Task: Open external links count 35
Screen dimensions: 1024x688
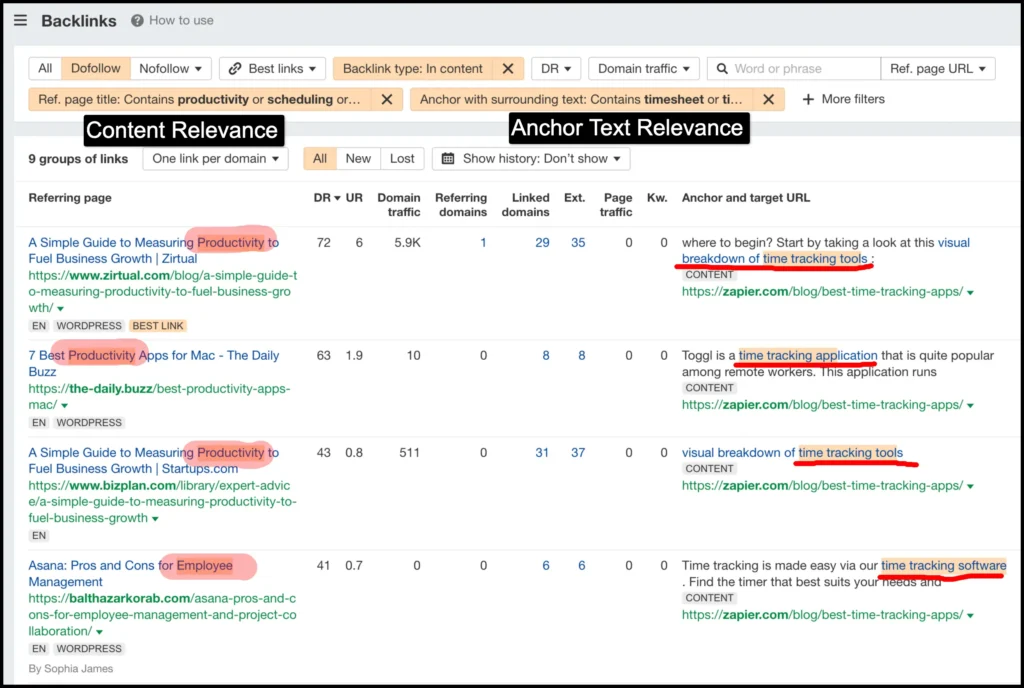Action: (x=578, y=243)
